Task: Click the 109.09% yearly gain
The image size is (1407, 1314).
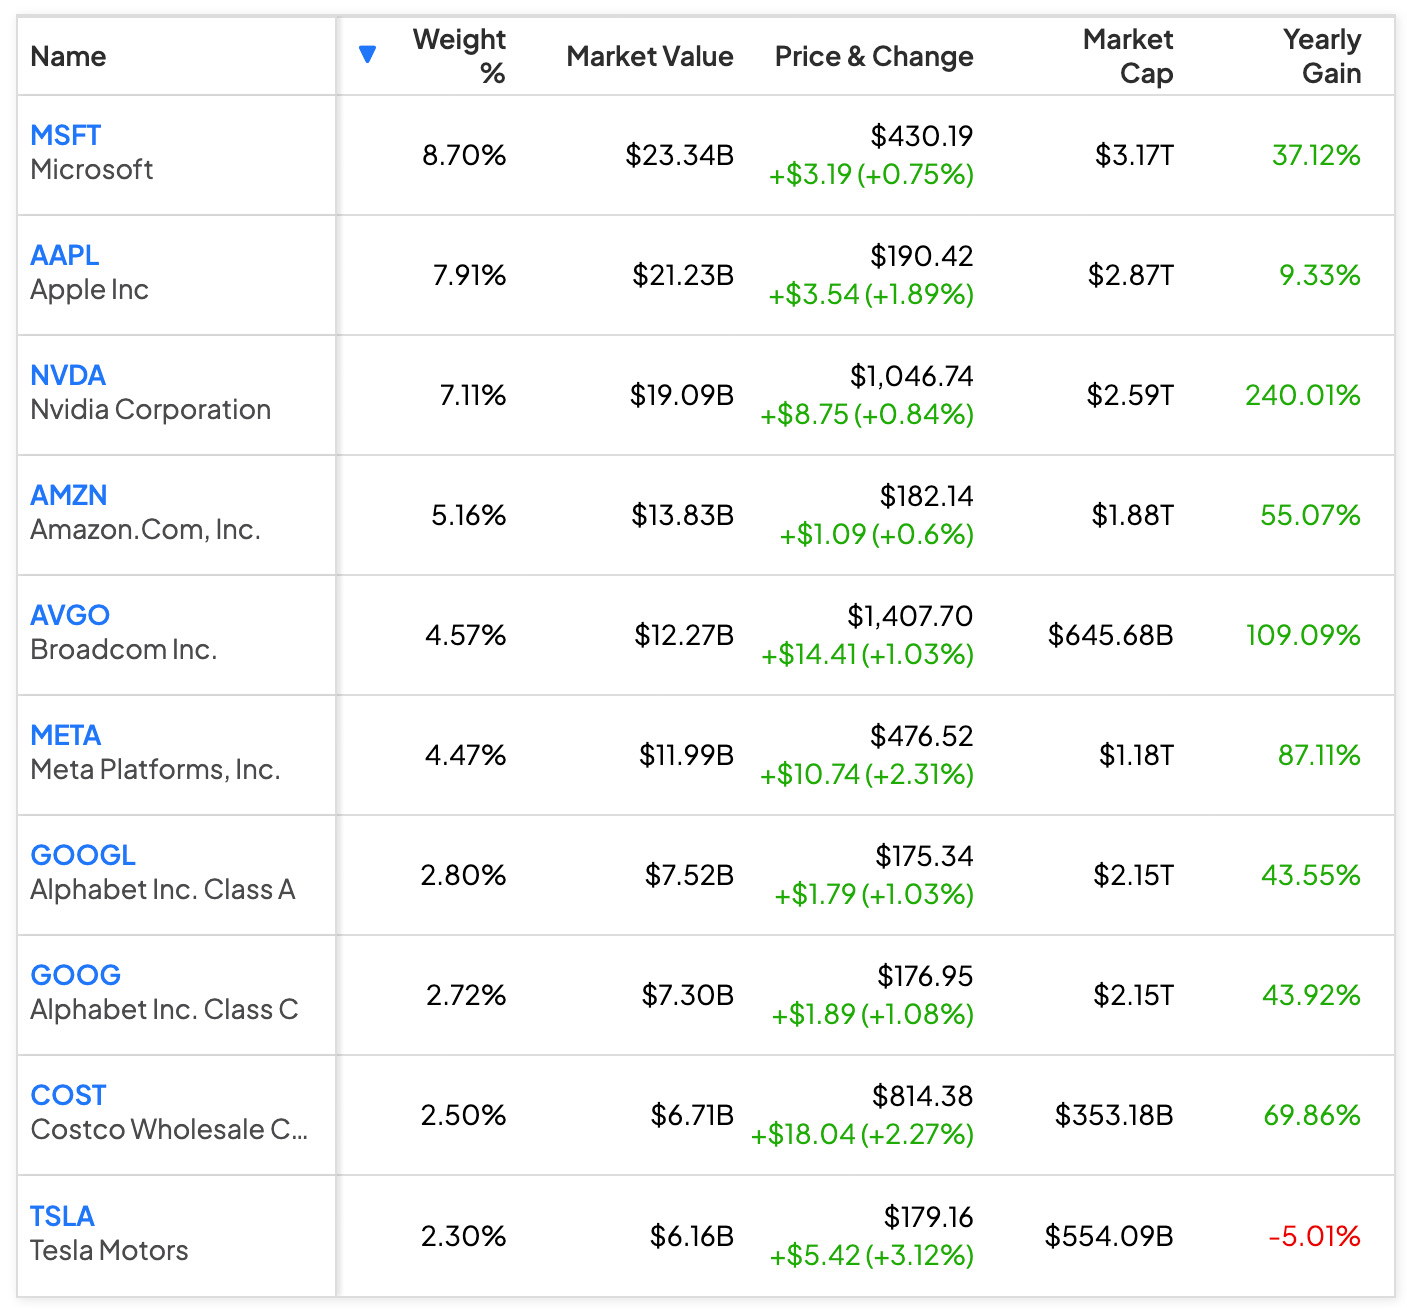Action: coord(1303,635)
